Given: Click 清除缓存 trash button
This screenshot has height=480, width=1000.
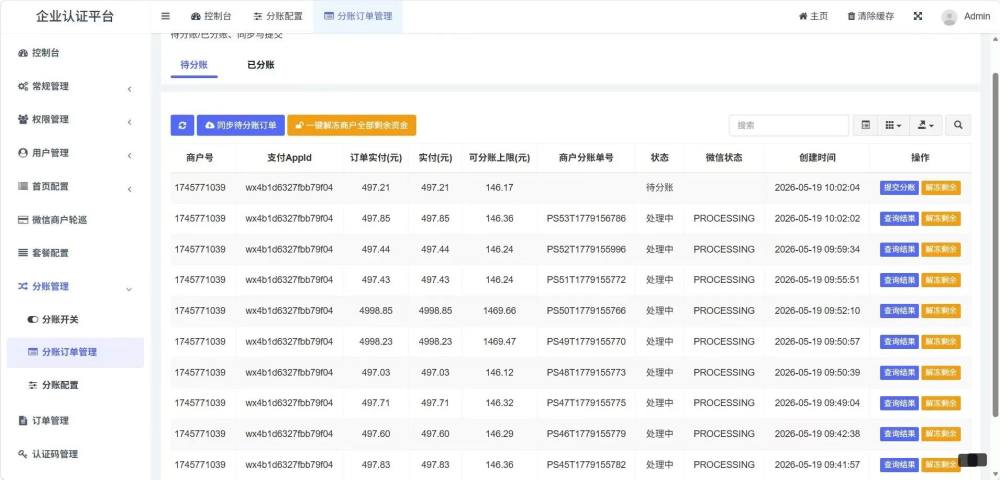Looking at the screenshot, I should 871,17.
